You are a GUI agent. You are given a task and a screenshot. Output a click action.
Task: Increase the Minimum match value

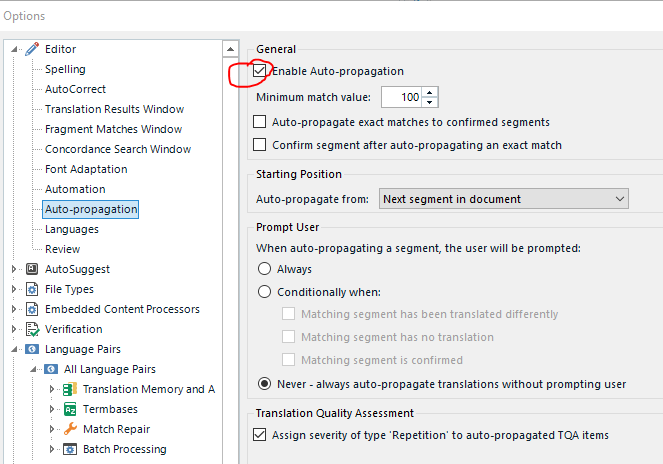click(430, 92)
